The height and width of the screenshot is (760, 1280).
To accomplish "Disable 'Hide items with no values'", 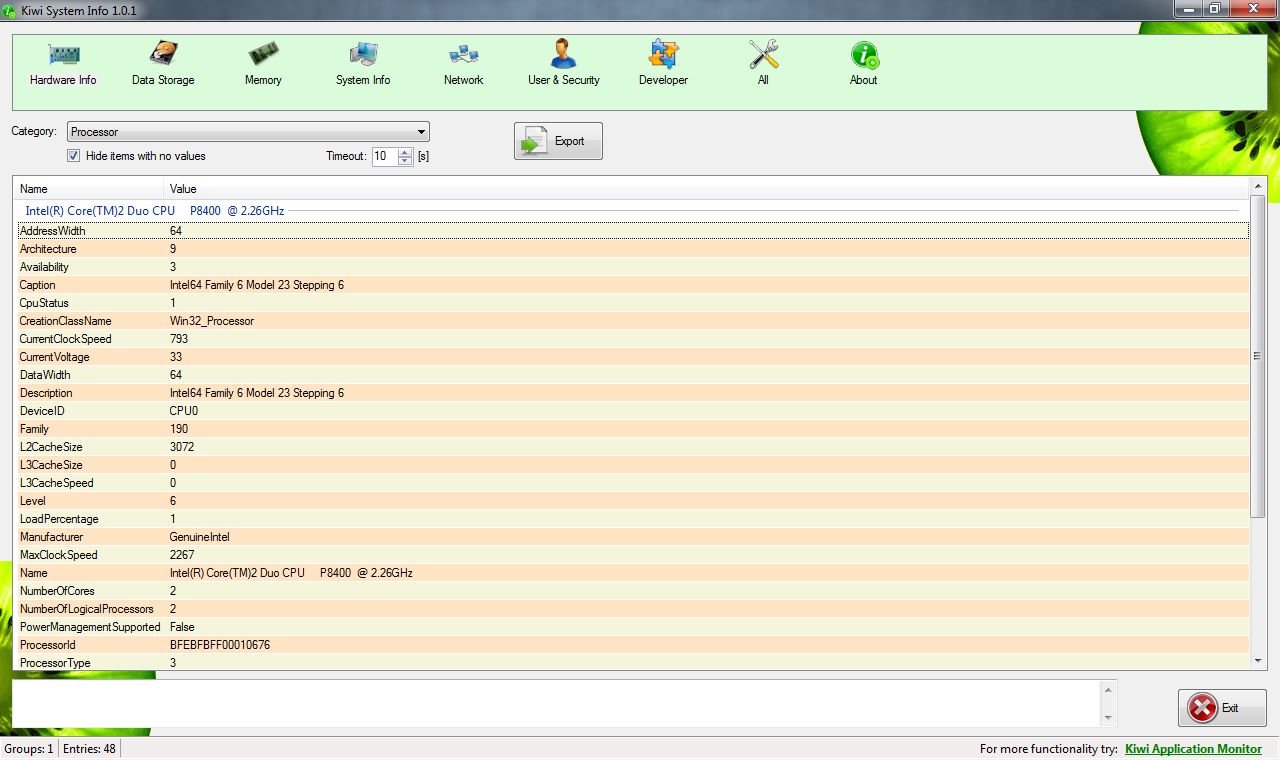I will (73, 155).
